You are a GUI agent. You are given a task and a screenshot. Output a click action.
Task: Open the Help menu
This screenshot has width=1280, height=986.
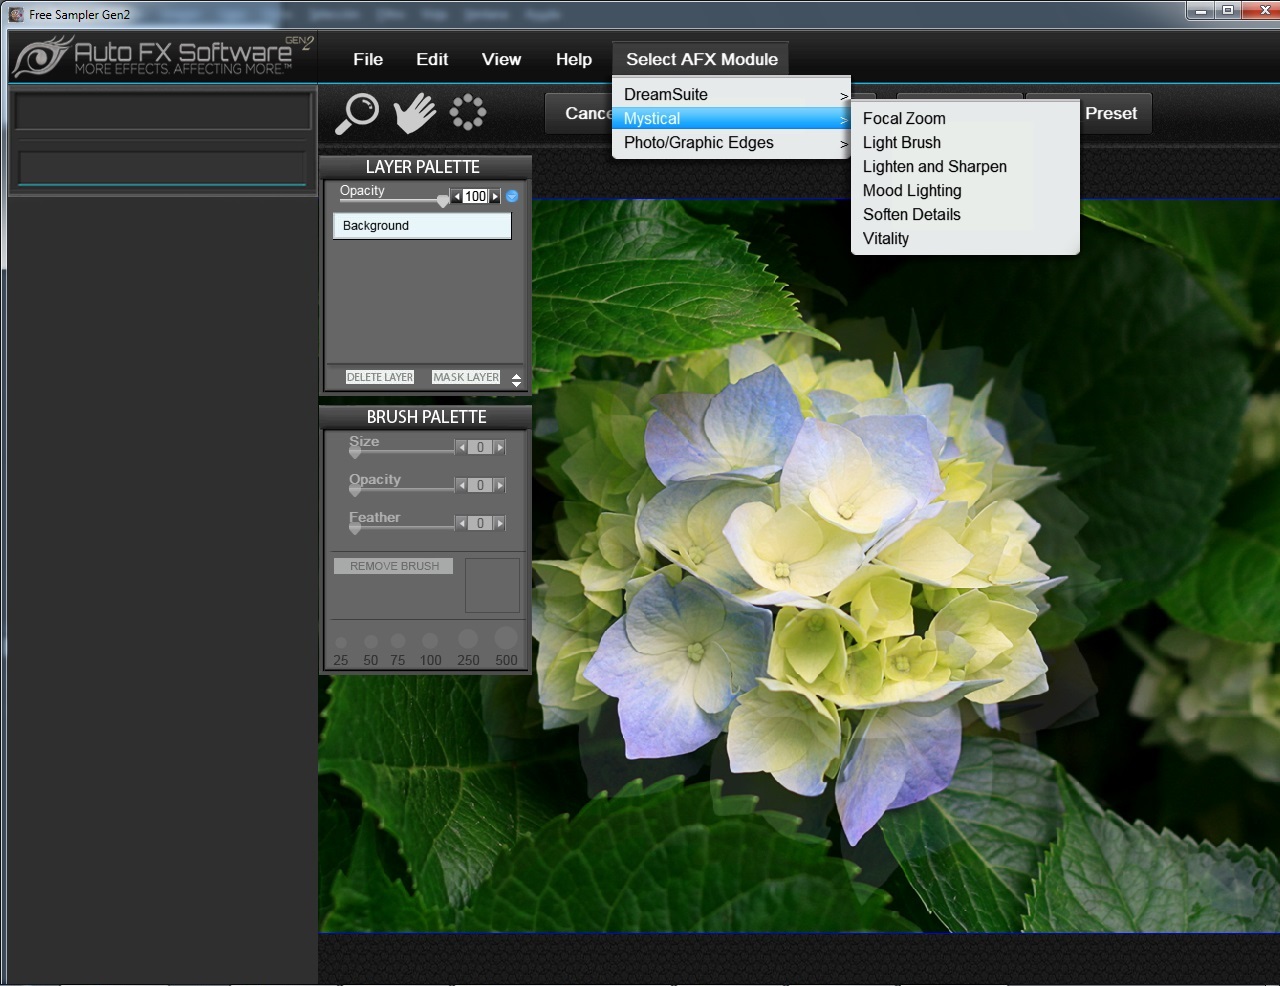point(574,59)
